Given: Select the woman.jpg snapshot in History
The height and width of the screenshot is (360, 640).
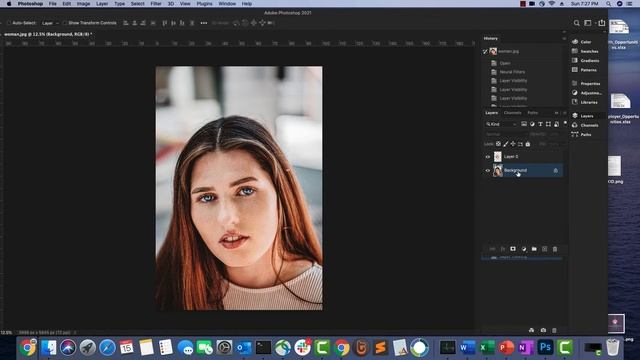Looking at the screenshot, I should (x=509, y=51).
